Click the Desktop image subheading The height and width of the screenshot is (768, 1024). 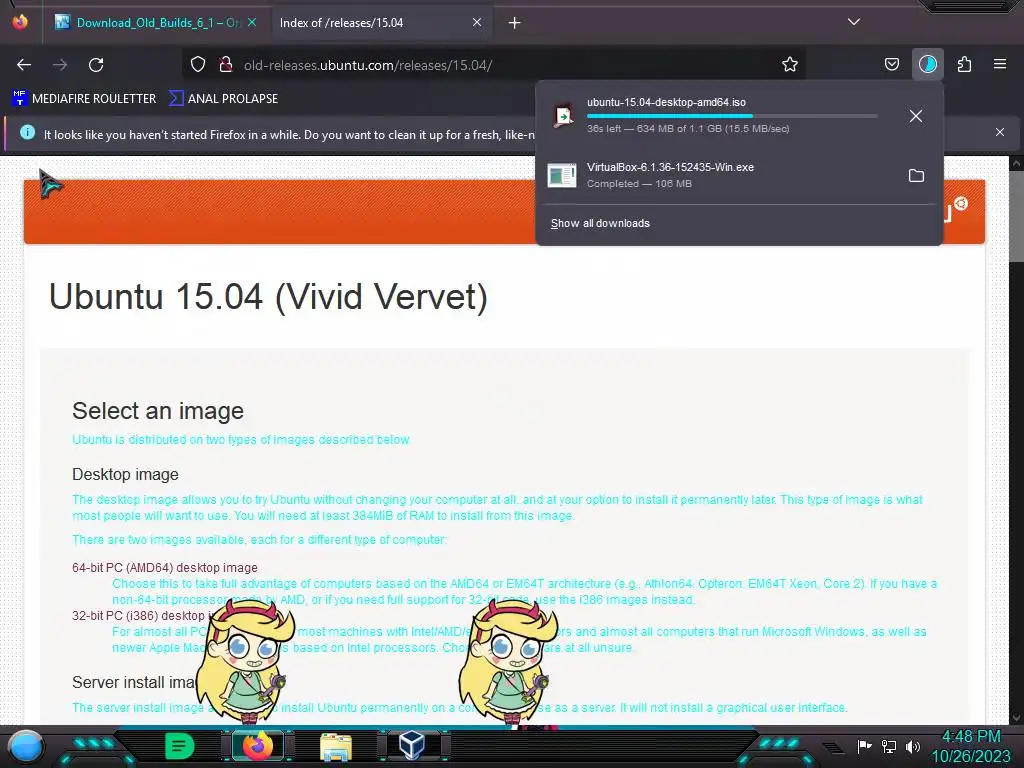point(125,474)
